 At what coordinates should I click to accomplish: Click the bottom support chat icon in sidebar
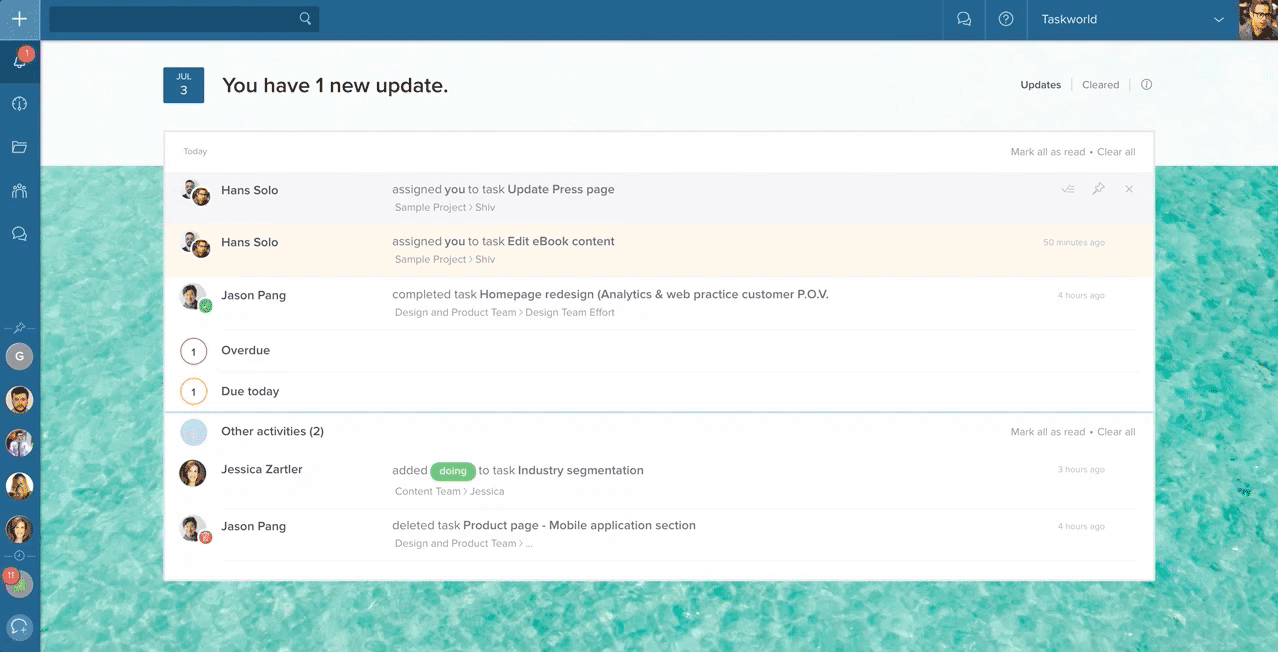coord(19,627)
